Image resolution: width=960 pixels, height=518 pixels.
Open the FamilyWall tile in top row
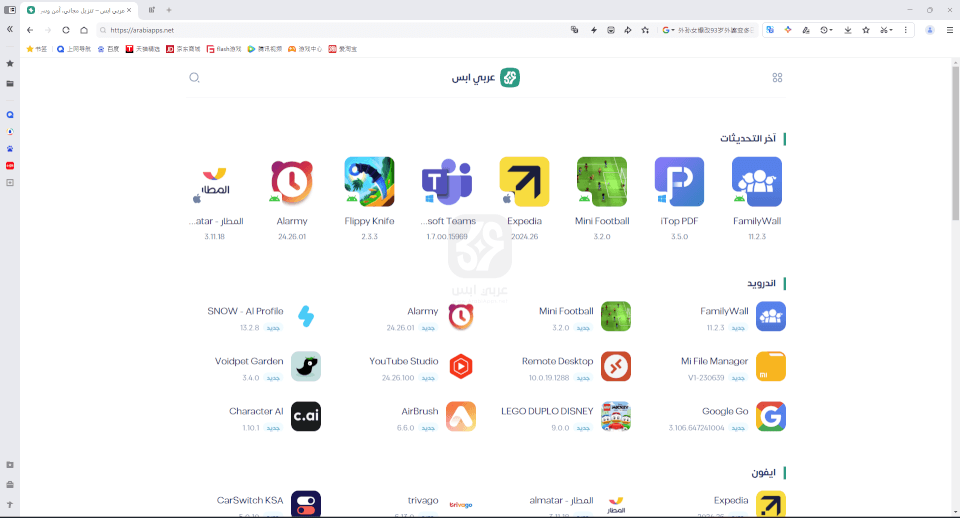[757, 198]
